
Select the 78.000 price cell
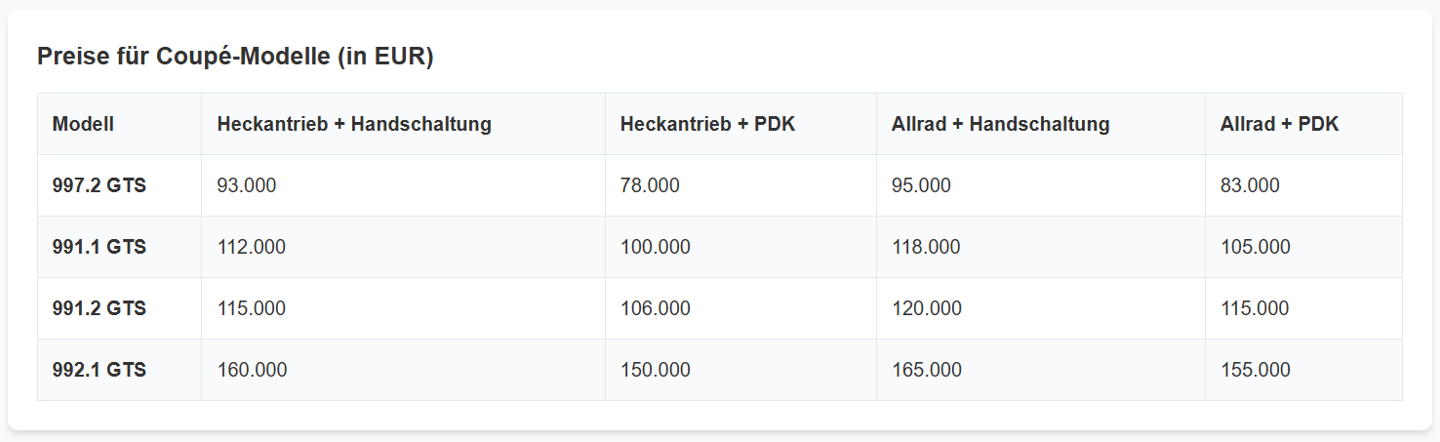pyautogui.click(x=741, y=186)
